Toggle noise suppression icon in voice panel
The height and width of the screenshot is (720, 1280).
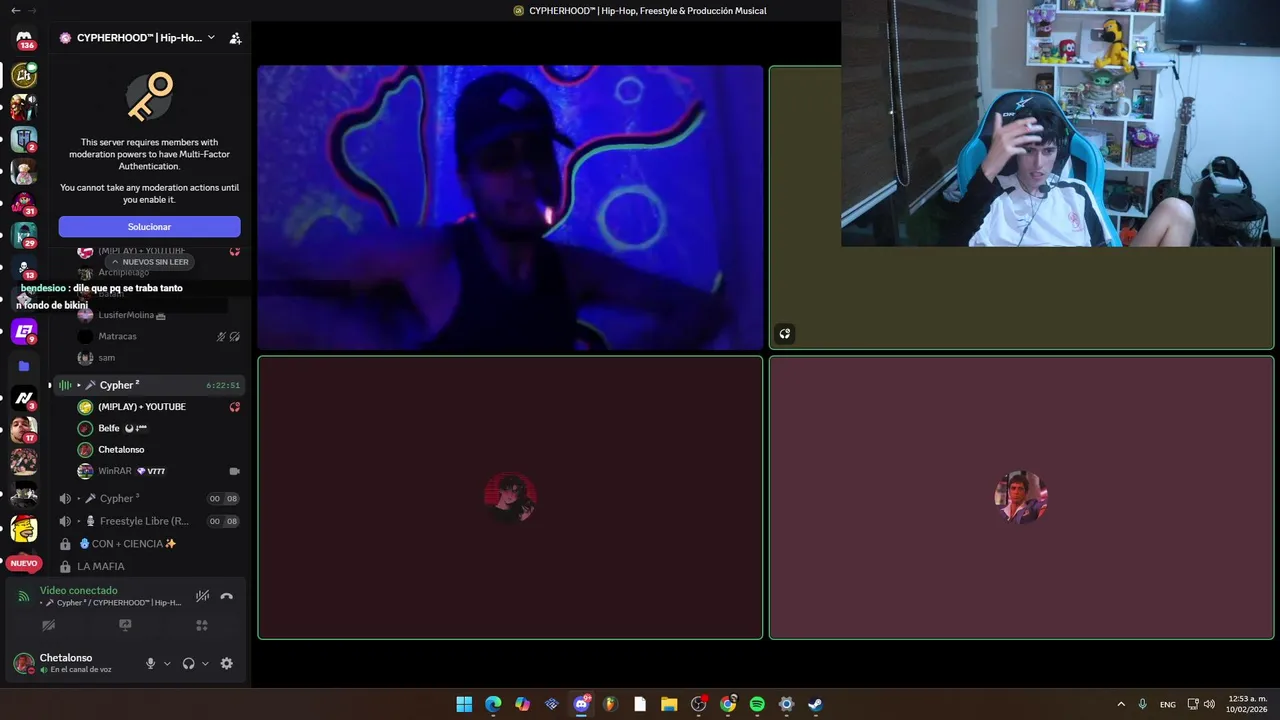202,596
